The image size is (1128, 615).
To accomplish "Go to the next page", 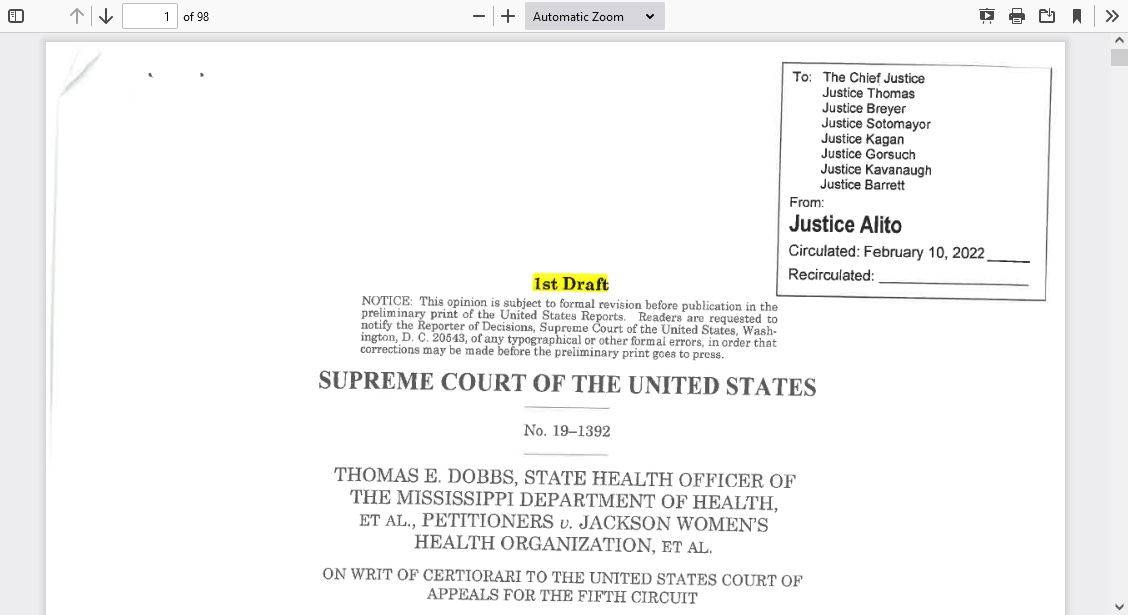I will click(104, 16).
